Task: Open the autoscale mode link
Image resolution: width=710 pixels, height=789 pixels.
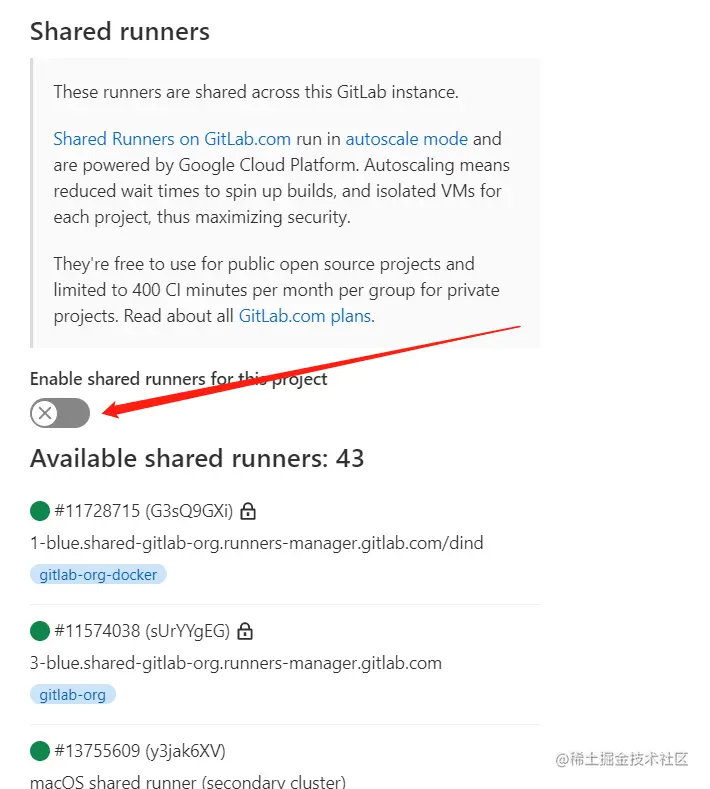Action: [x=407, y=139]
